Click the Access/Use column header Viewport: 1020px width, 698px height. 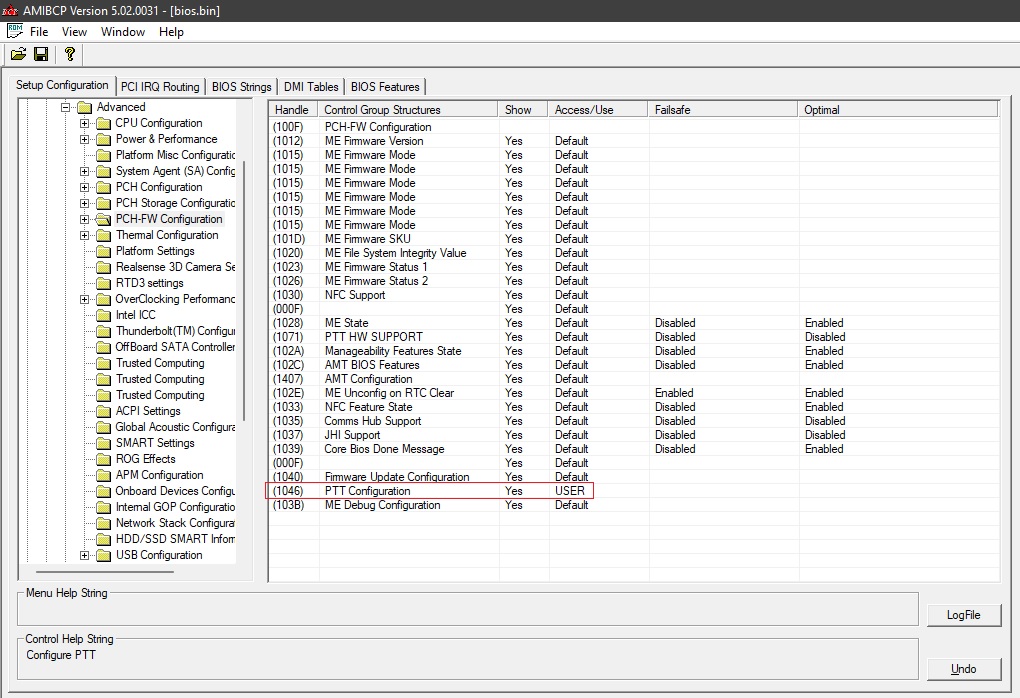tap(598, 110)
